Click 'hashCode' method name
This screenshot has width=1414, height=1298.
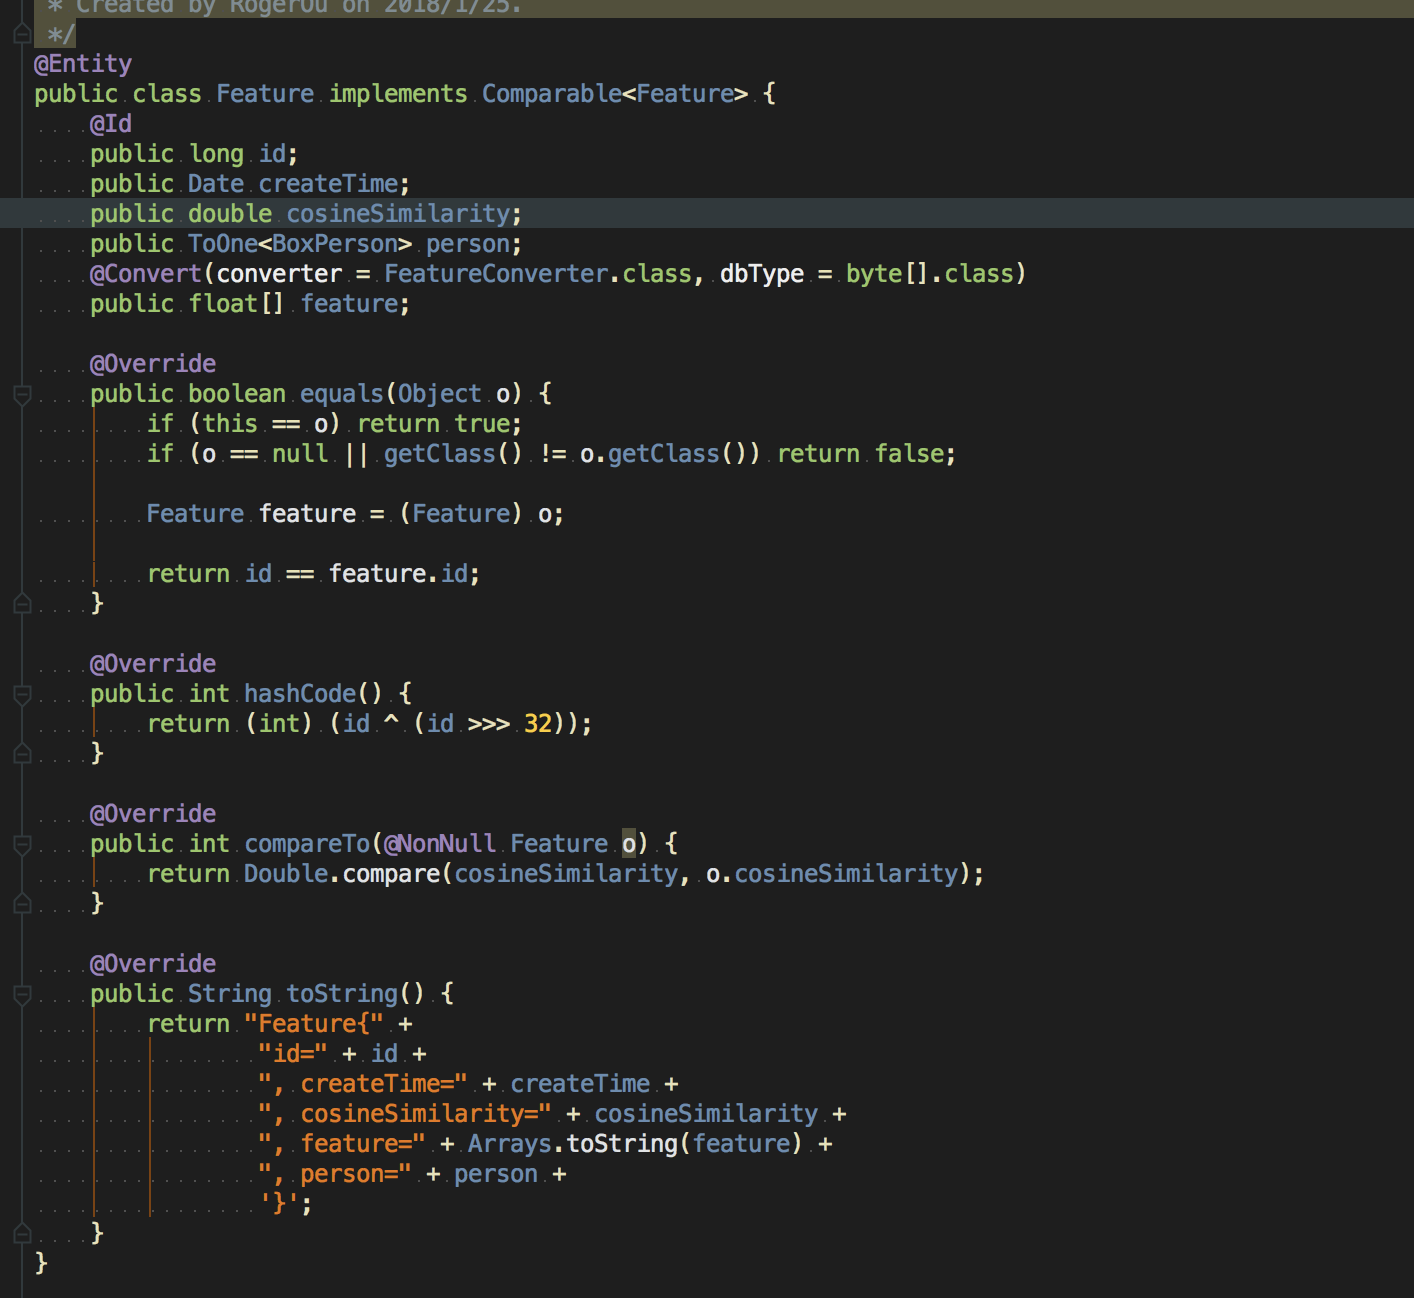click(300, 694)
